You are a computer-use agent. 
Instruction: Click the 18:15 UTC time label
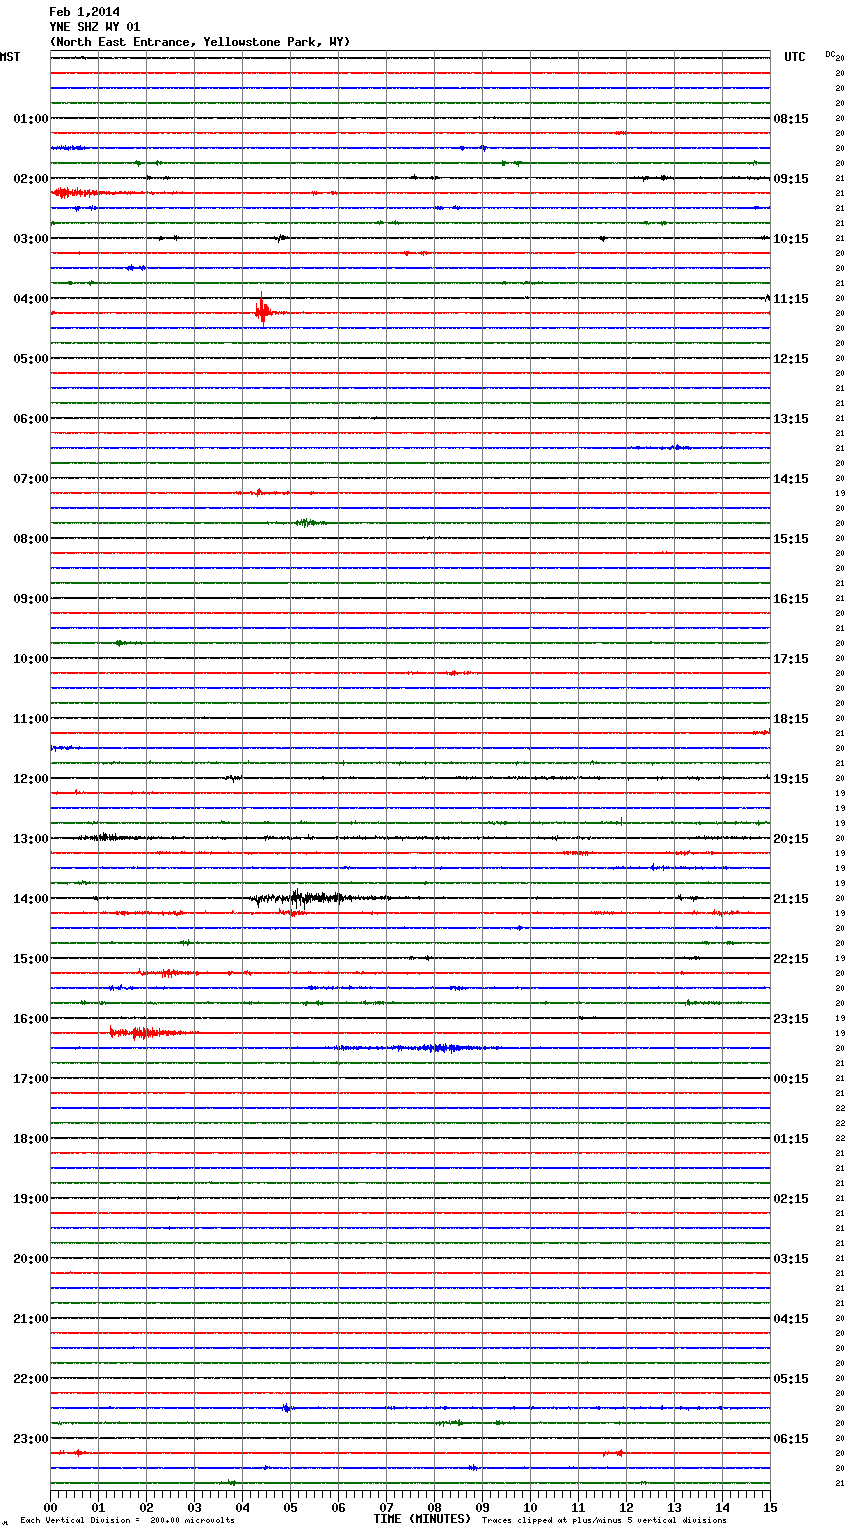(791, 719)
